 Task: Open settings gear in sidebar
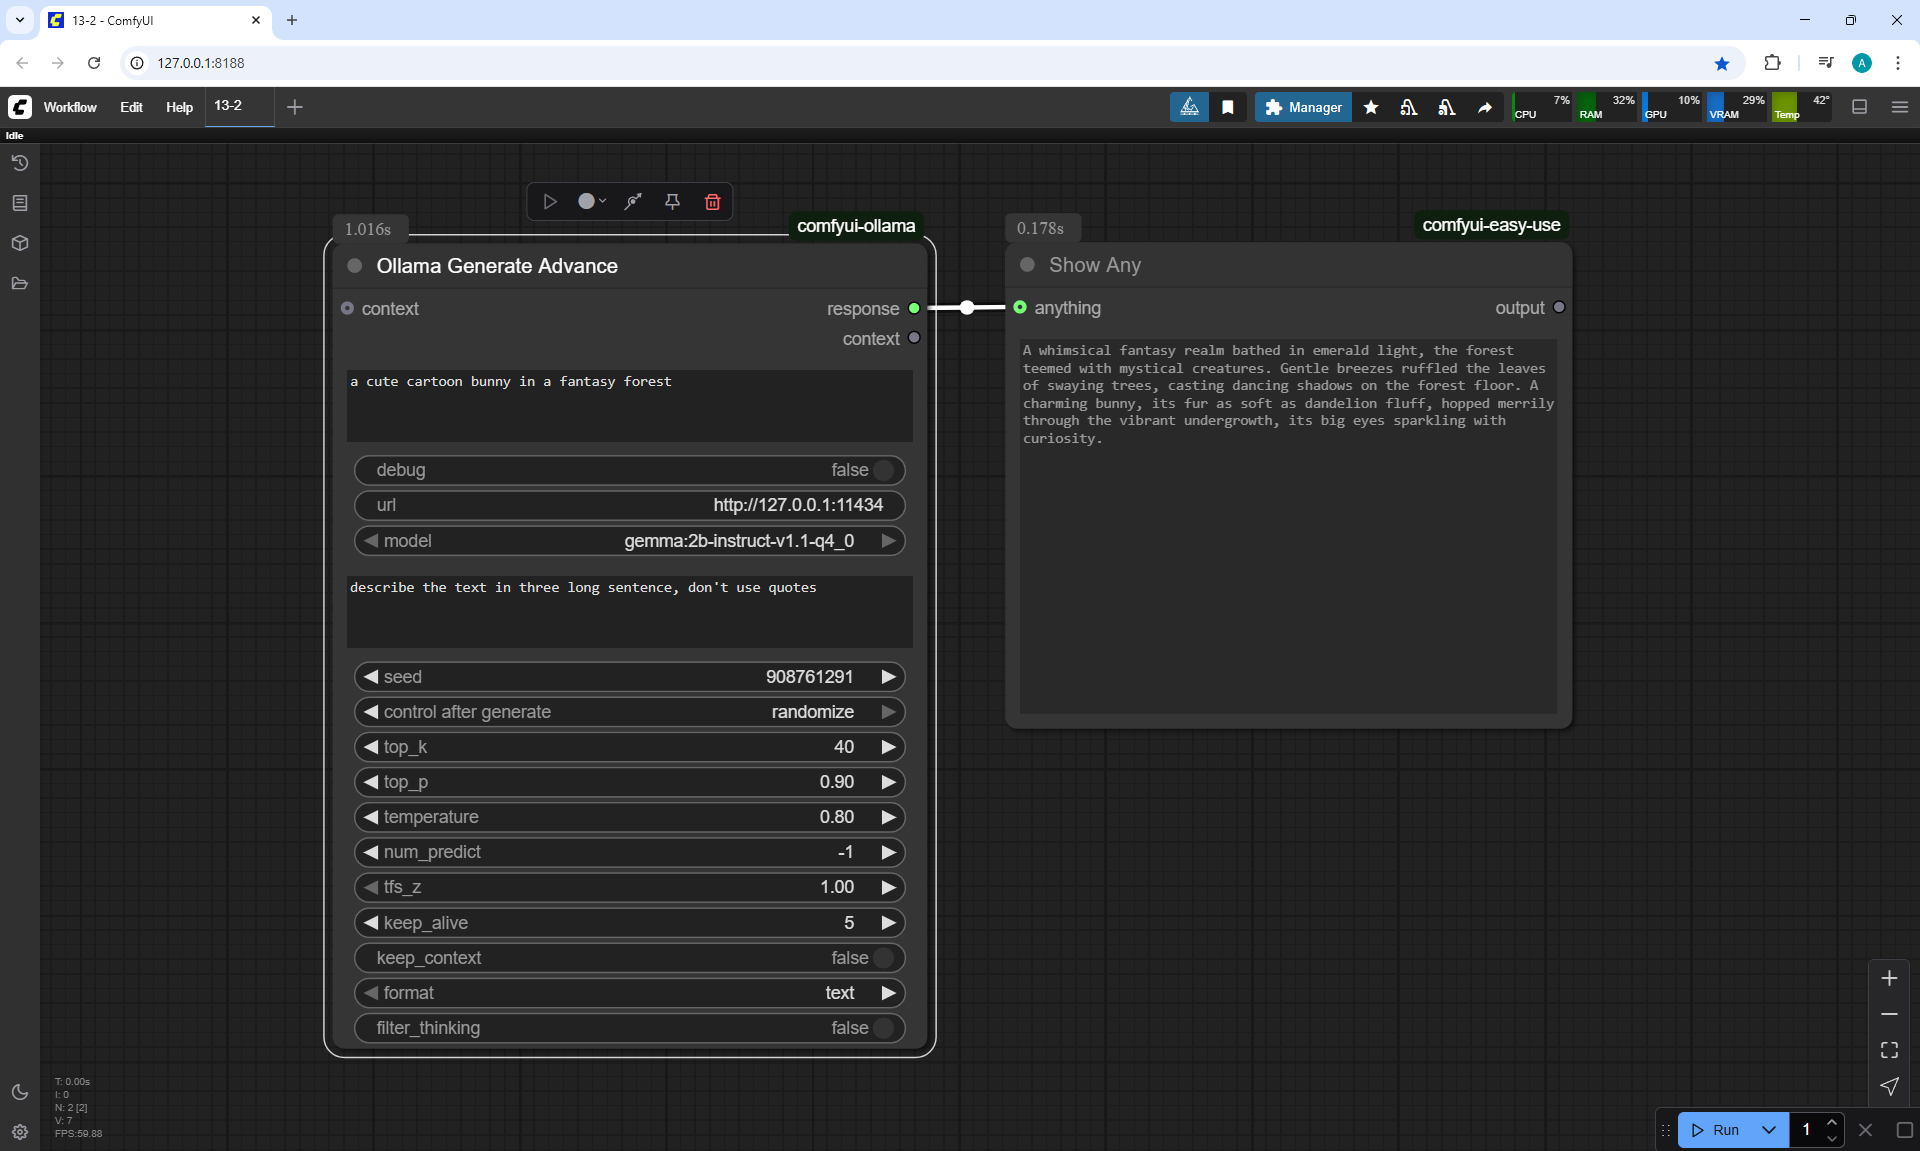(x=19, y=1132)
